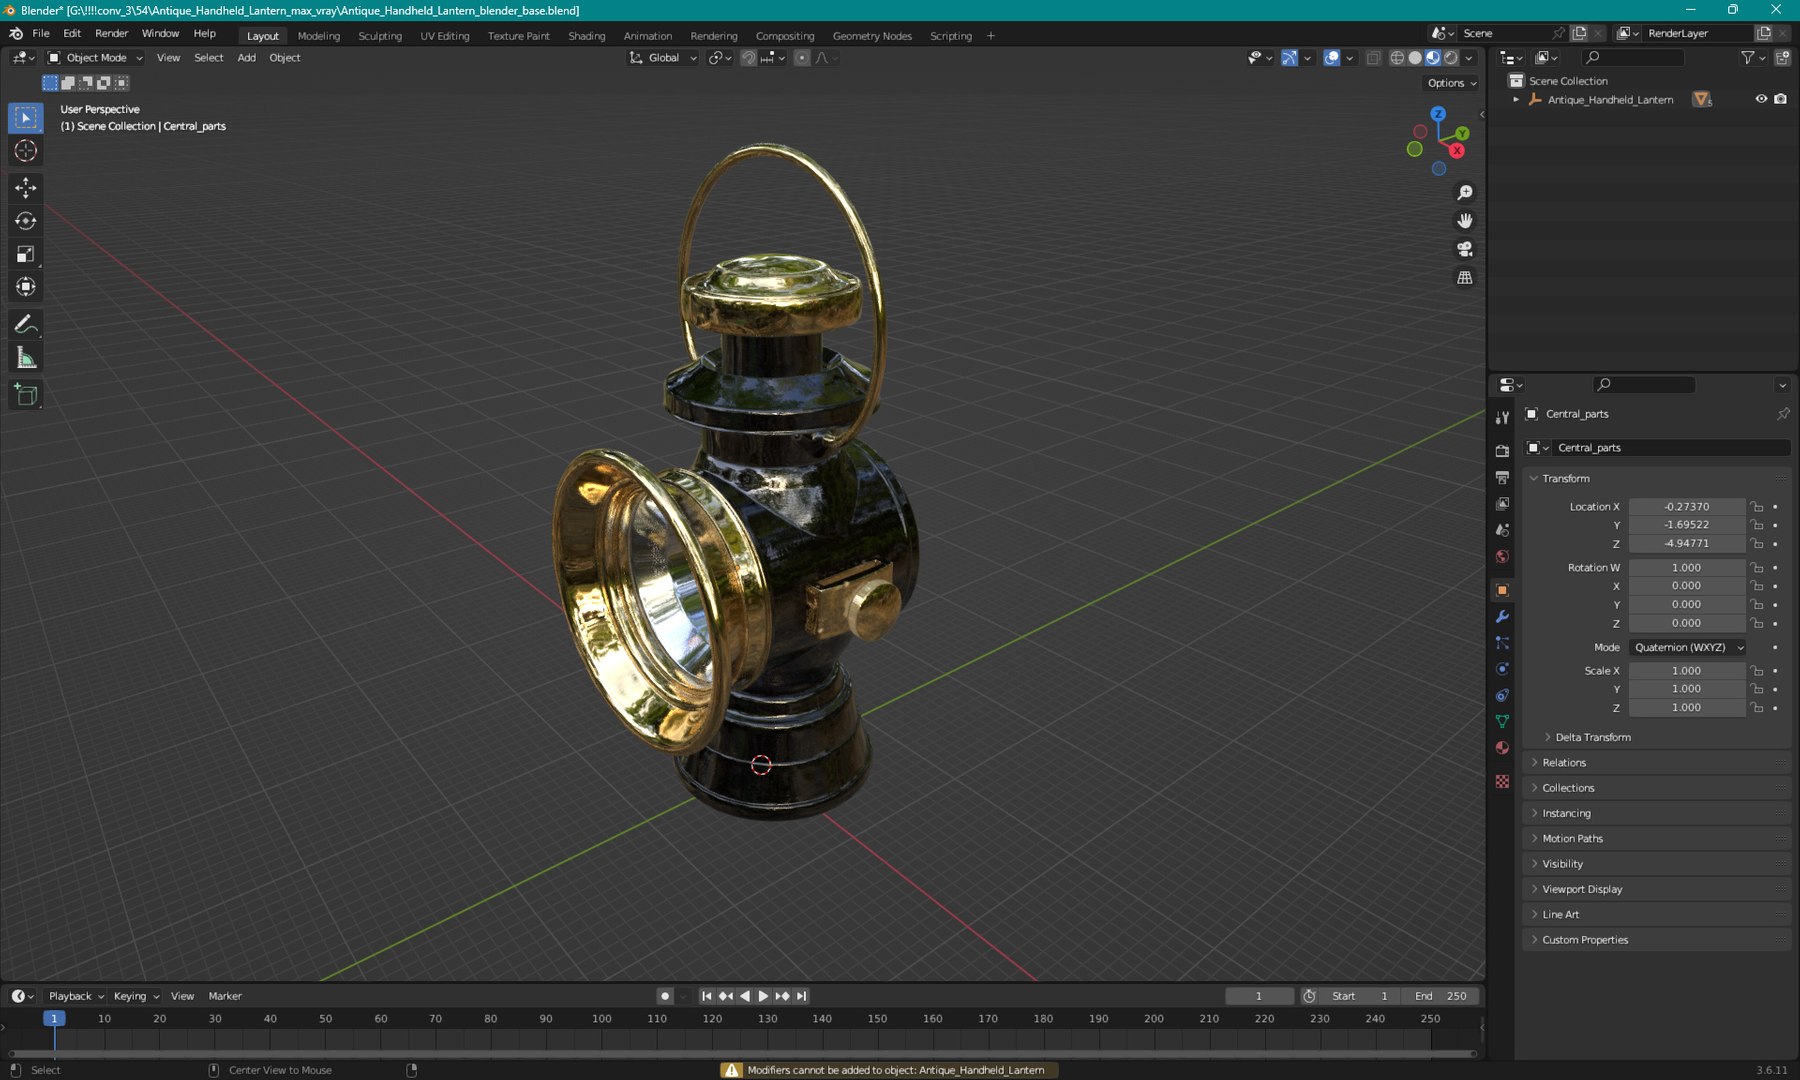The width and height of the screenshot is (1800, 1080).
Task: Activate the Scale tool
Action: tap(26, 254)
